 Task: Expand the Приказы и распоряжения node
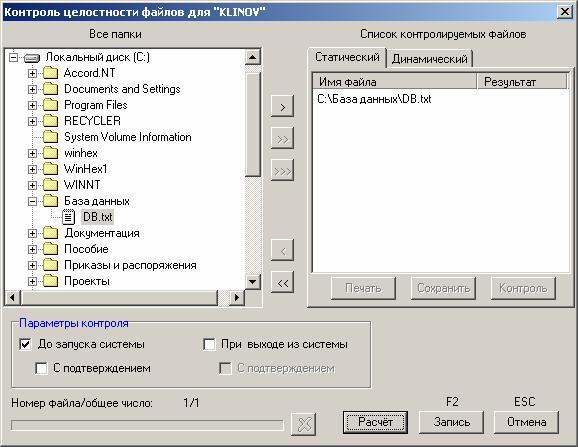[x=32, y=265]
